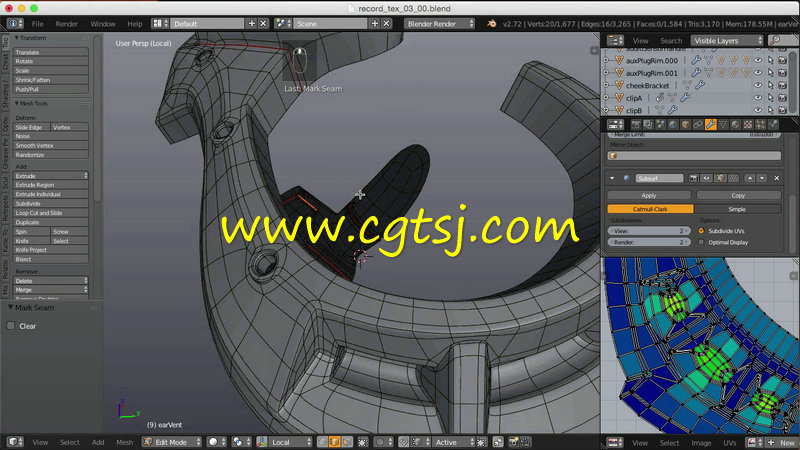Screen dimensions: 800x450
Task: Click the OpenGL render image camera icon
Action: 513,442
